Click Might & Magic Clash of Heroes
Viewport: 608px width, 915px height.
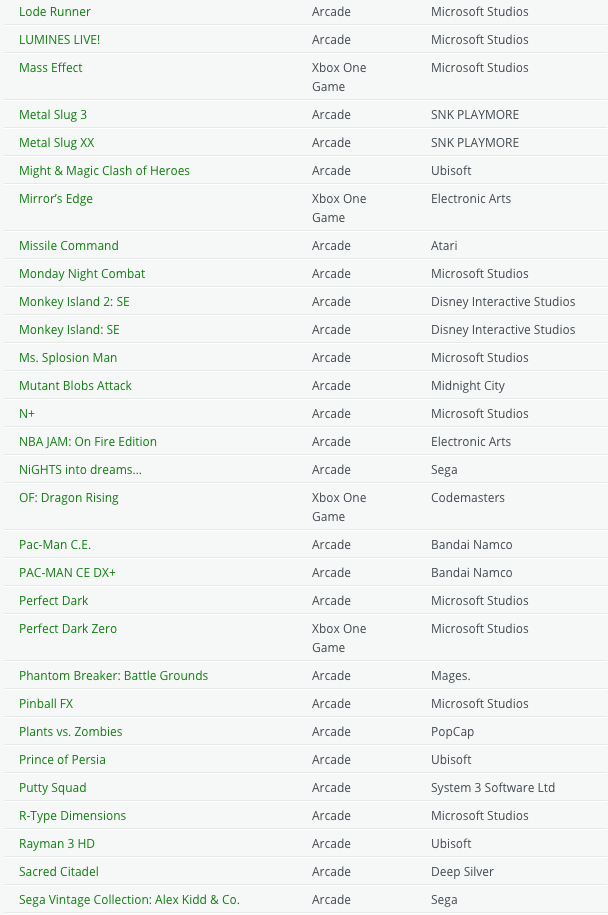(104, 170)
